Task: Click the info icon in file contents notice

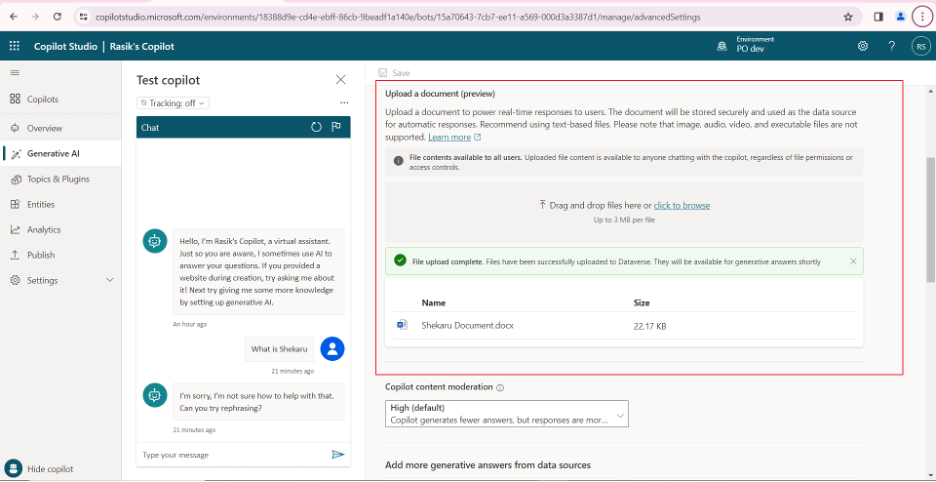Action: [398, 161]
